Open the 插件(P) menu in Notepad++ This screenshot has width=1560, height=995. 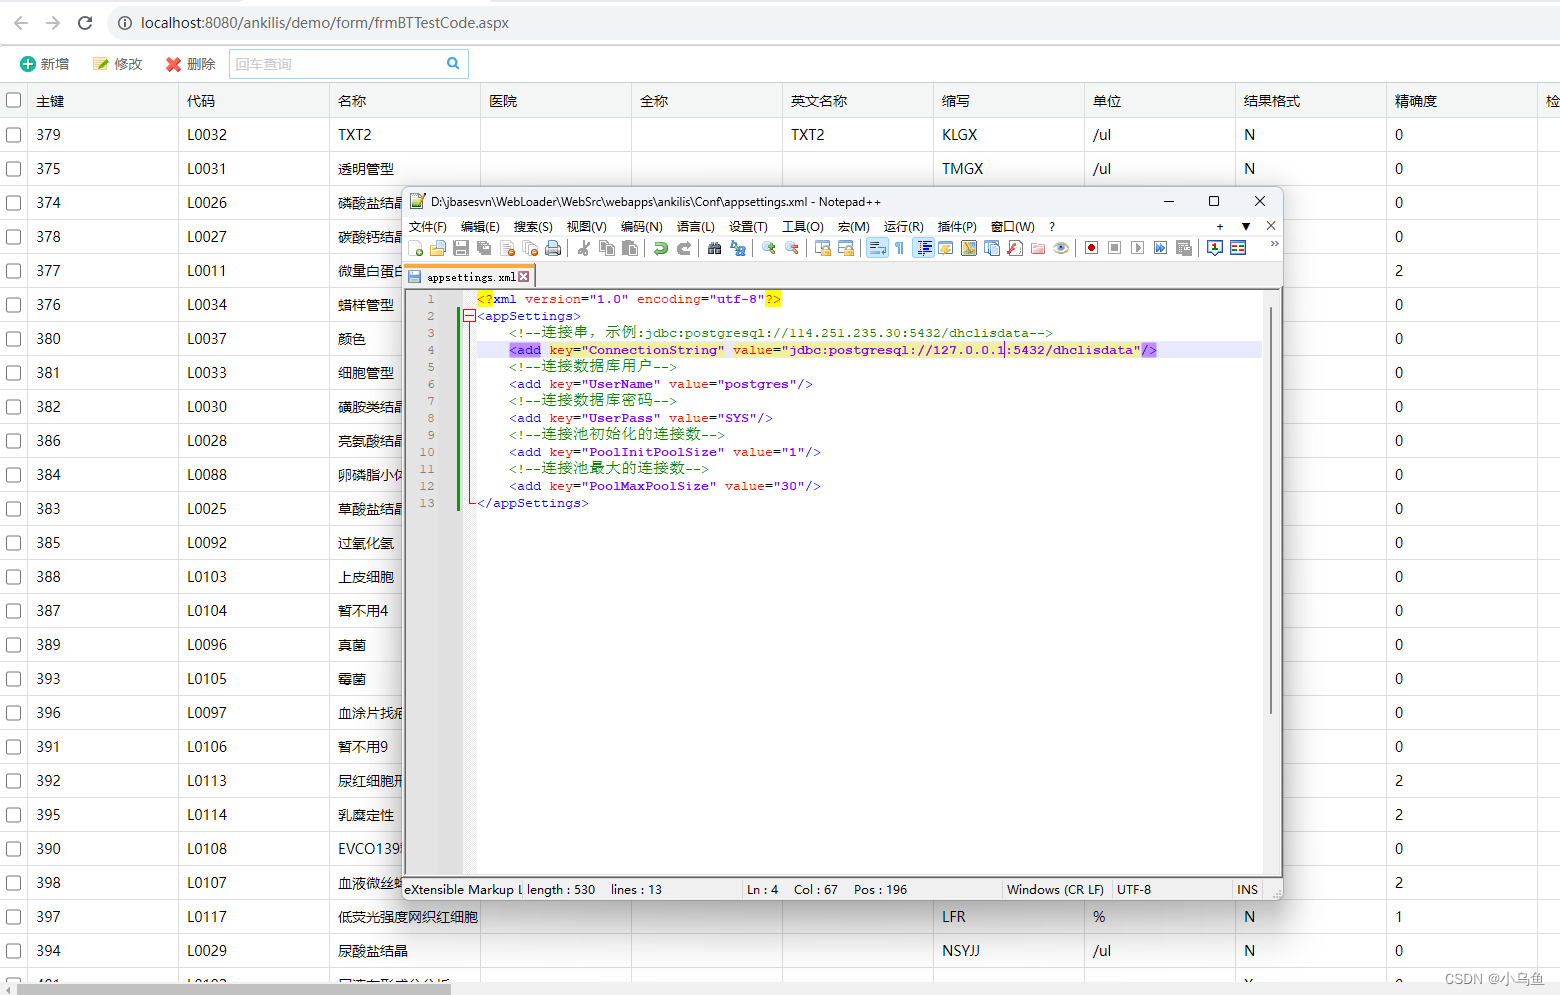957,227
